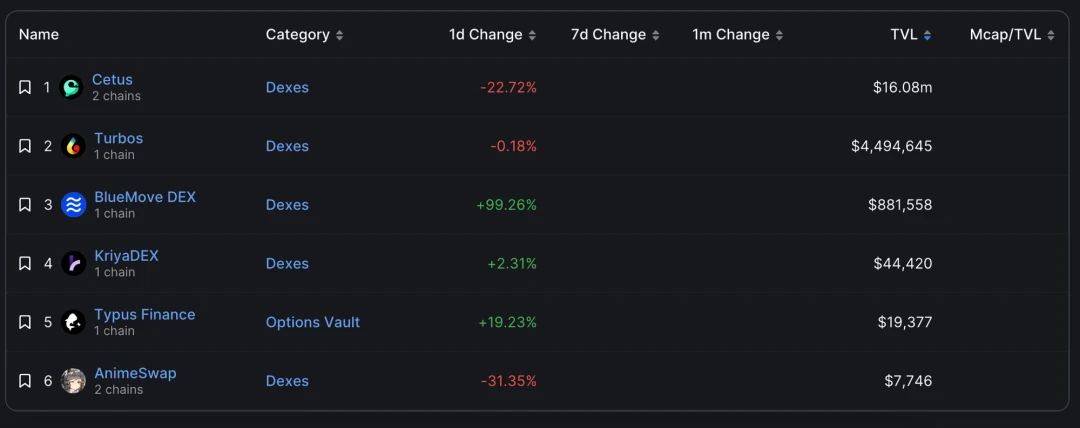Sort table by Category column
This screenshot has width=1080, height=428.
click(x=304, y=34)
